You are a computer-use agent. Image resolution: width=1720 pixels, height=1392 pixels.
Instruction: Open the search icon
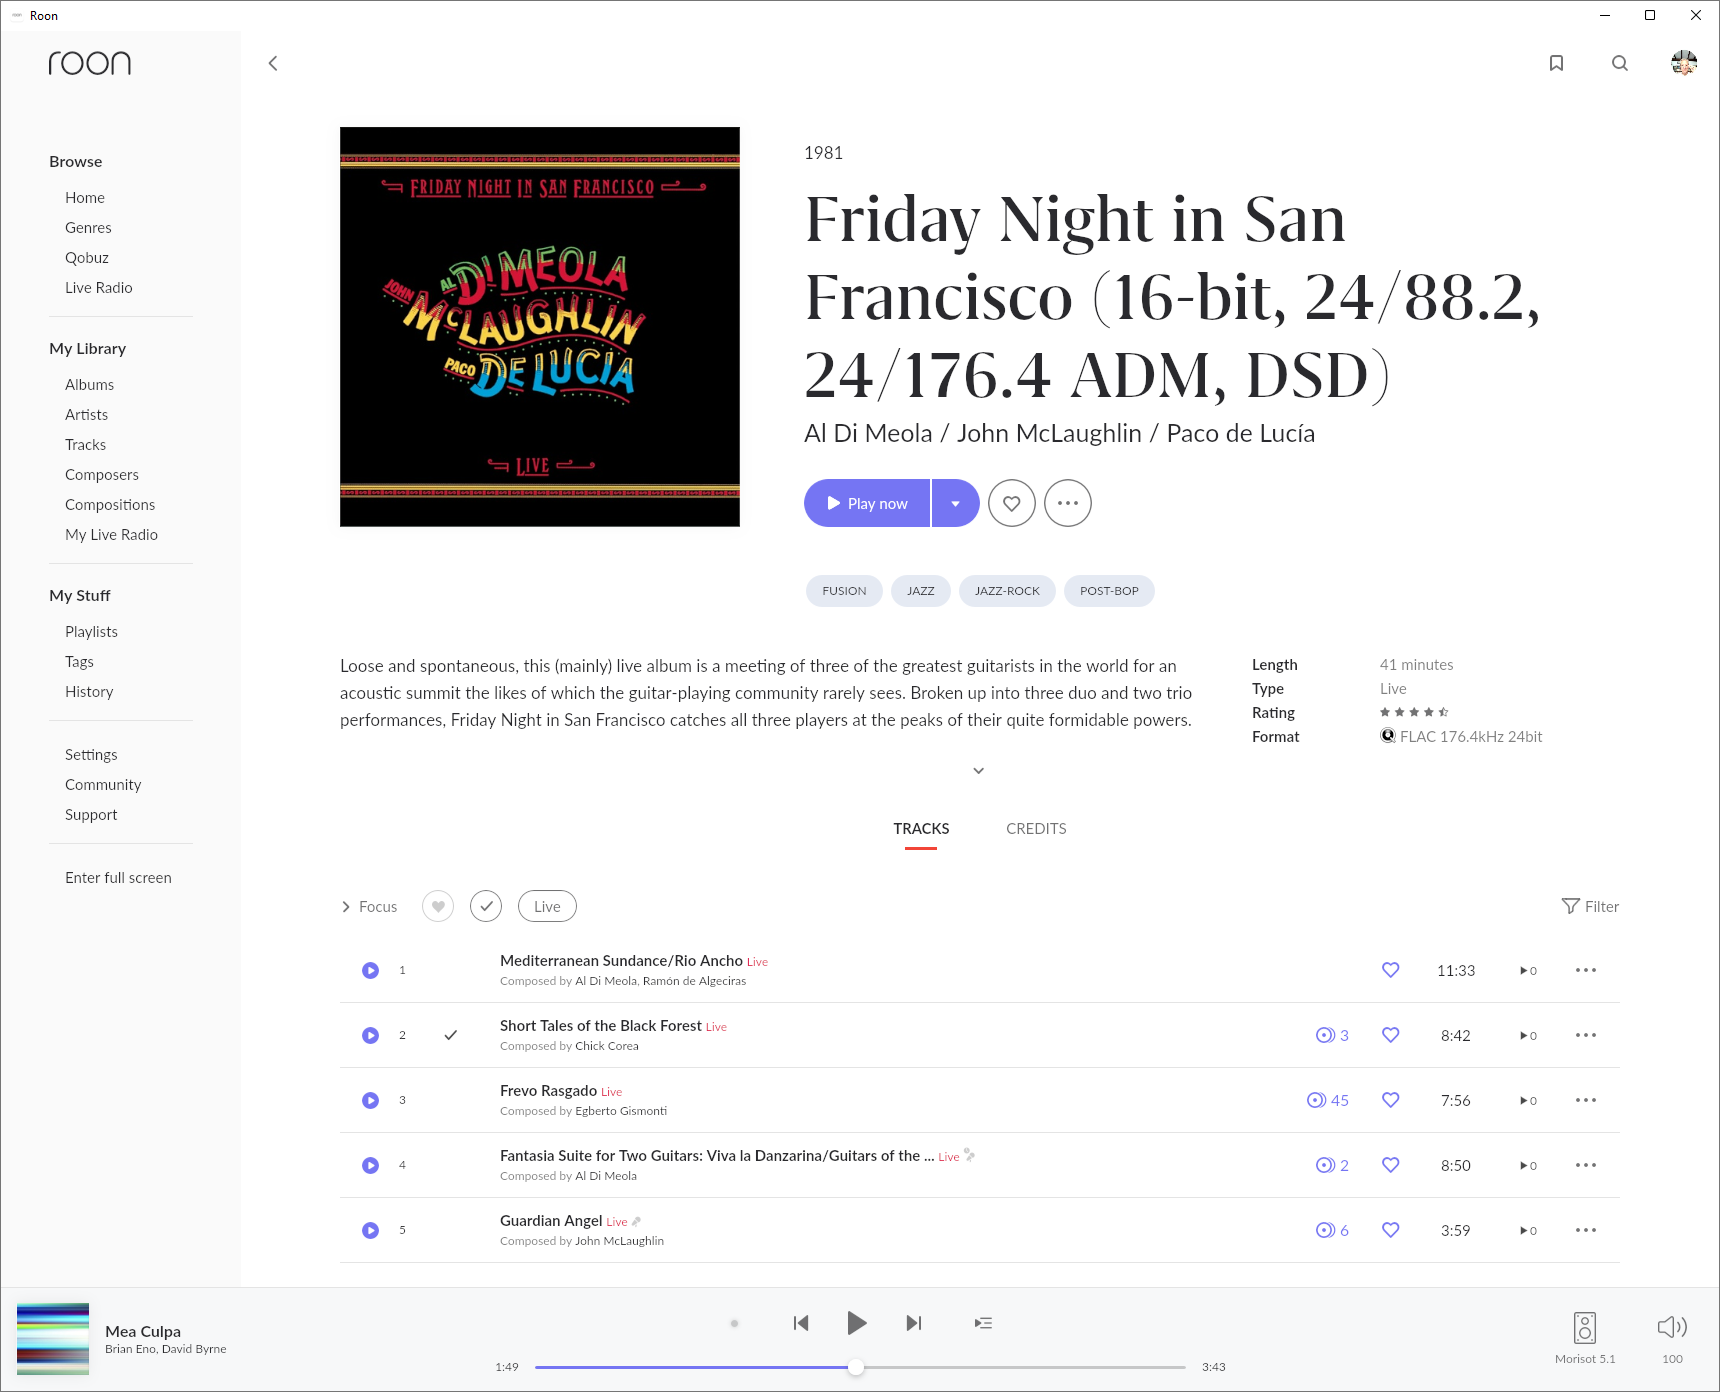point(1620,63)
